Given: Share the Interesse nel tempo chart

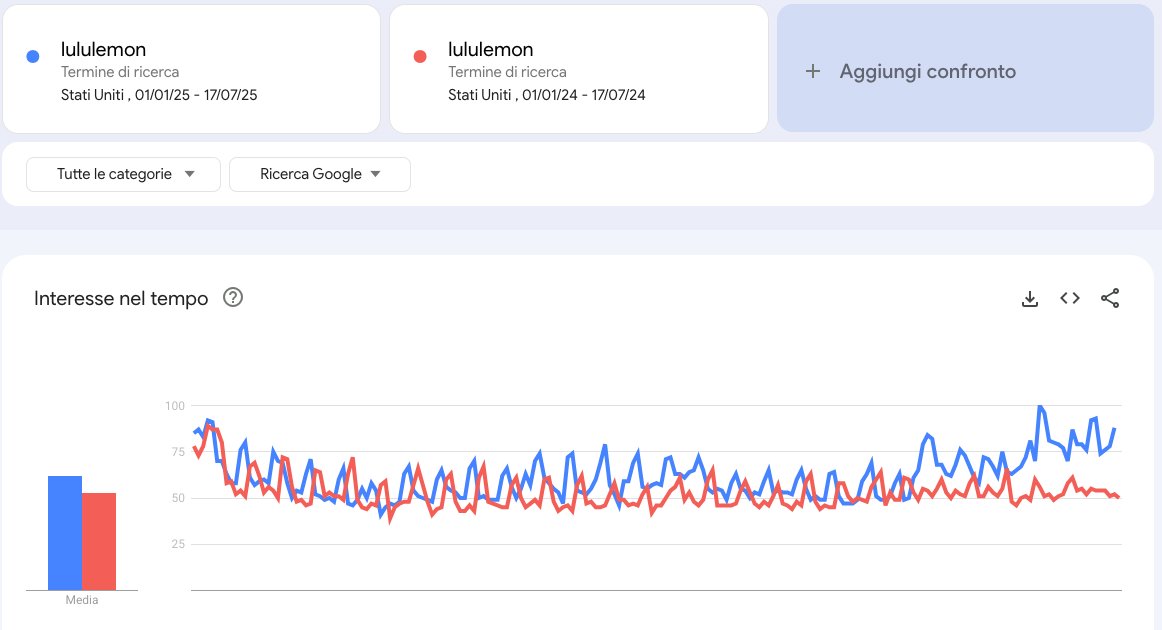Looking at the screenshot, I should 1109,298.
